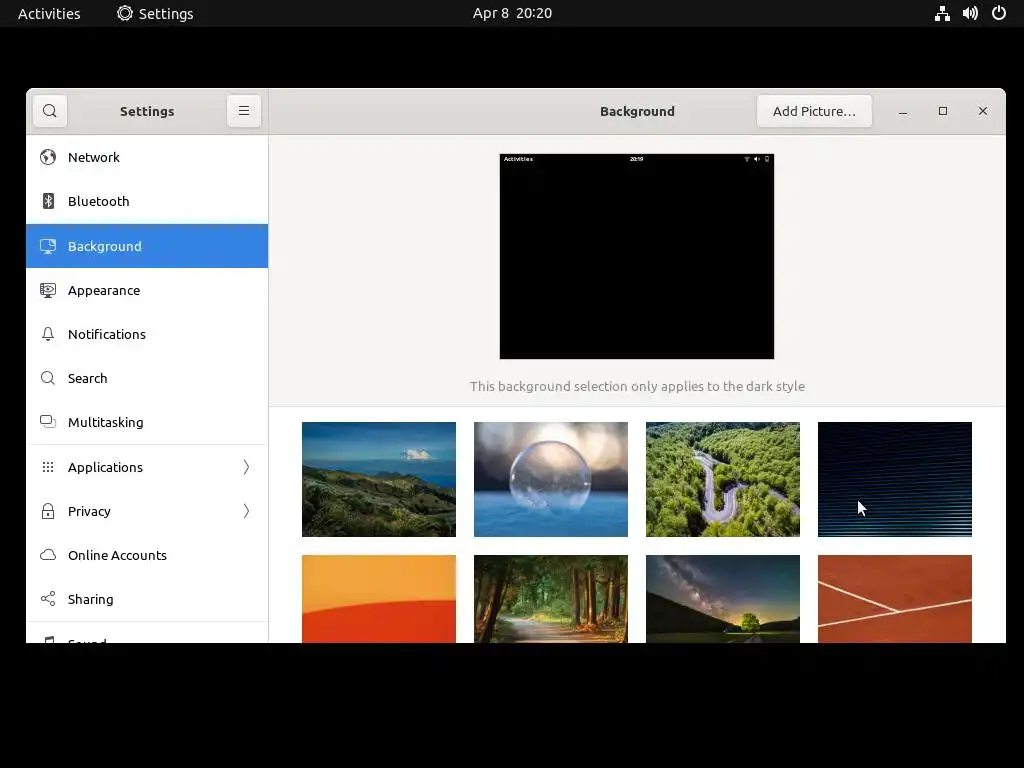
Task: Click the Privacy lock icon
Action: [x=48, y=511]
